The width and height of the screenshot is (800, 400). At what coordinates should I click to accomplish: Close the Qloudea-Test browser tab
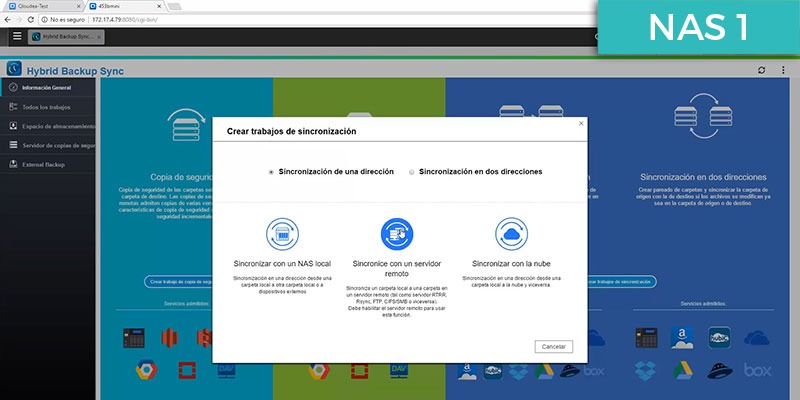tap(78, 6)
